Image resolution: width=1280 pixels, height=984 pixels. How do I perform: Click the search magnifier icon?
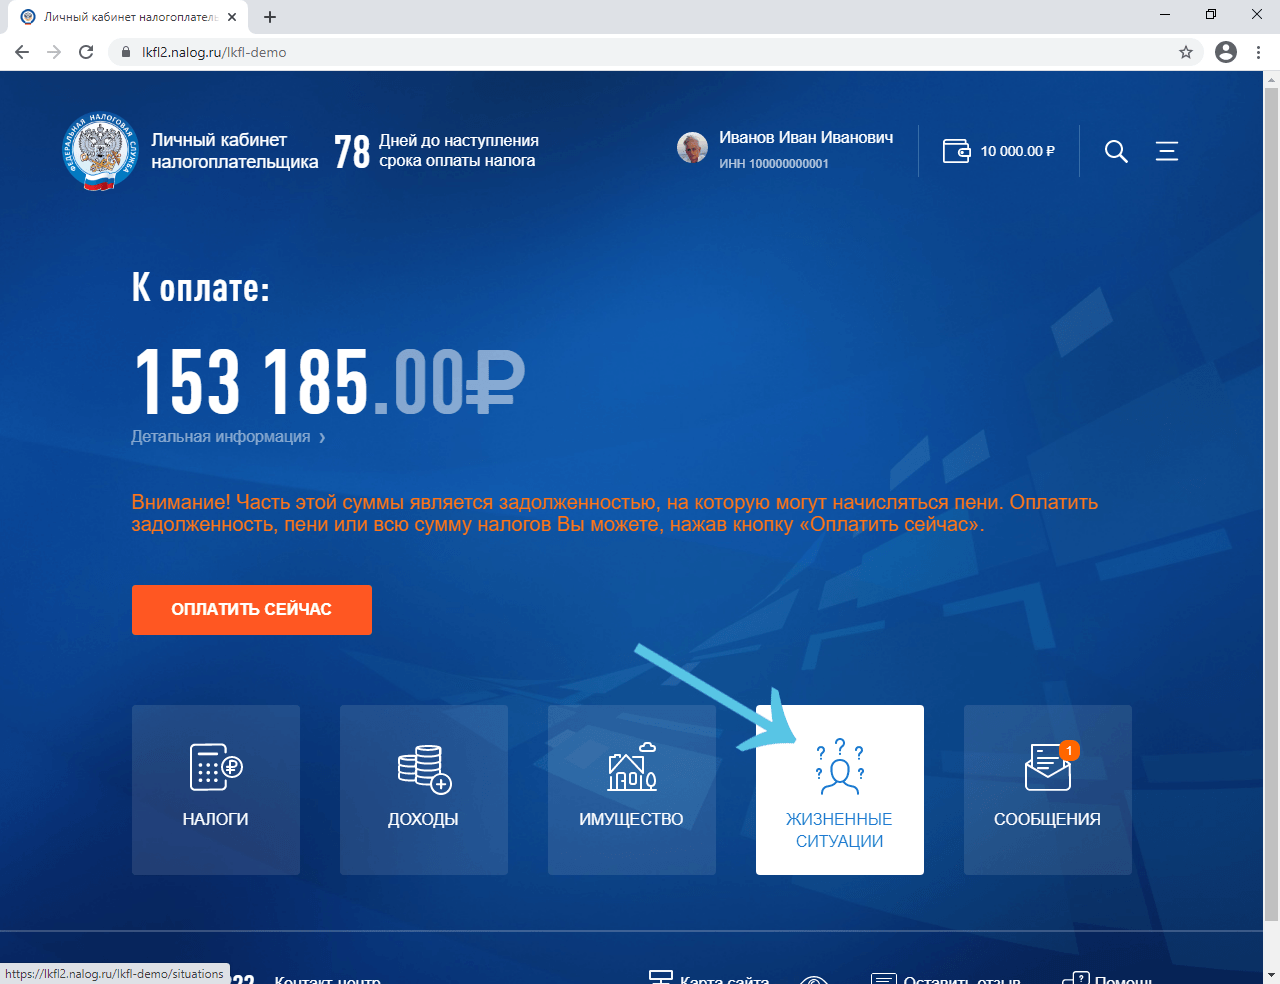(1116, 151)
